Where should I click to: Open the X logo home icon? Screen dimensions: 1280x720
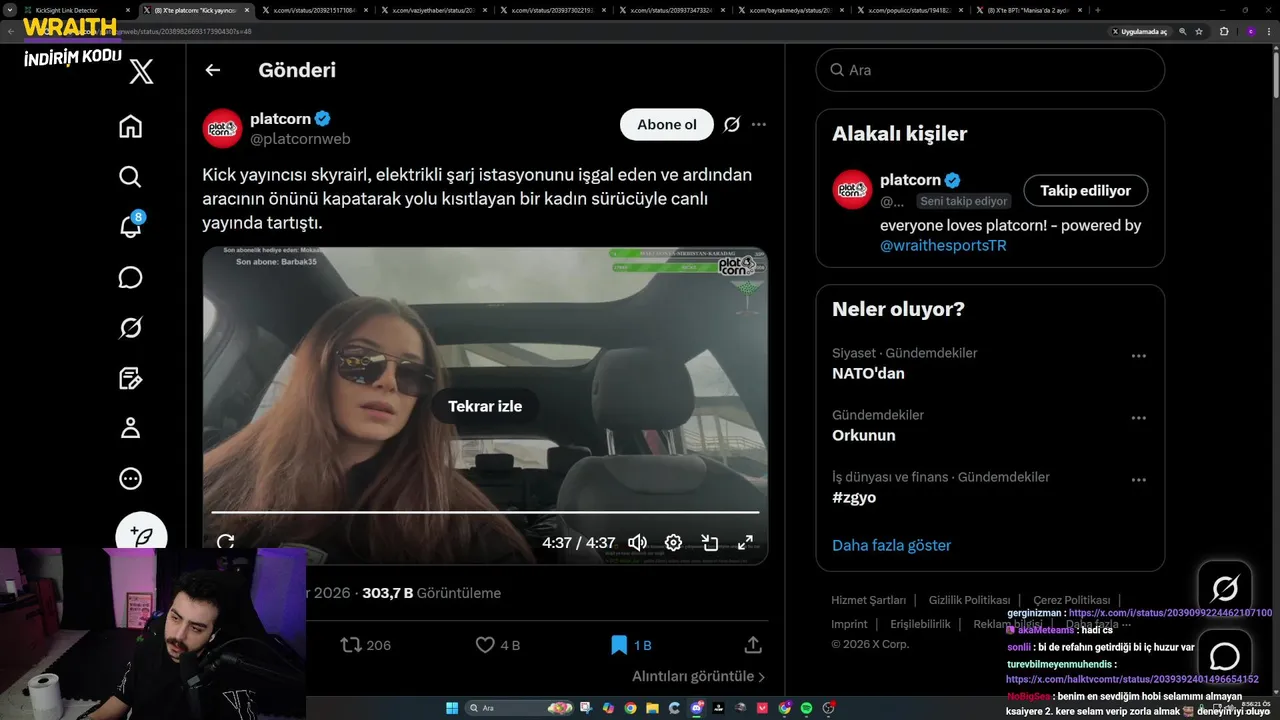142,71
